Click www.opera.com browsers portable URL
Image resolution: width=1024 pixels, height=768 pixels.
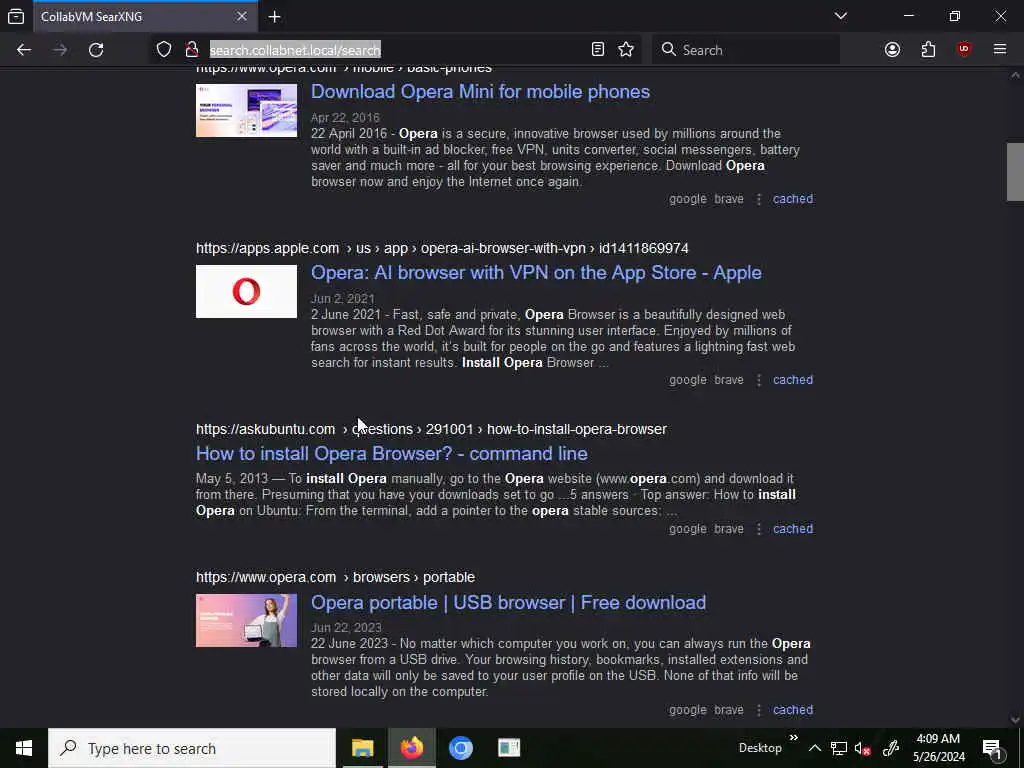click(335, 577)
